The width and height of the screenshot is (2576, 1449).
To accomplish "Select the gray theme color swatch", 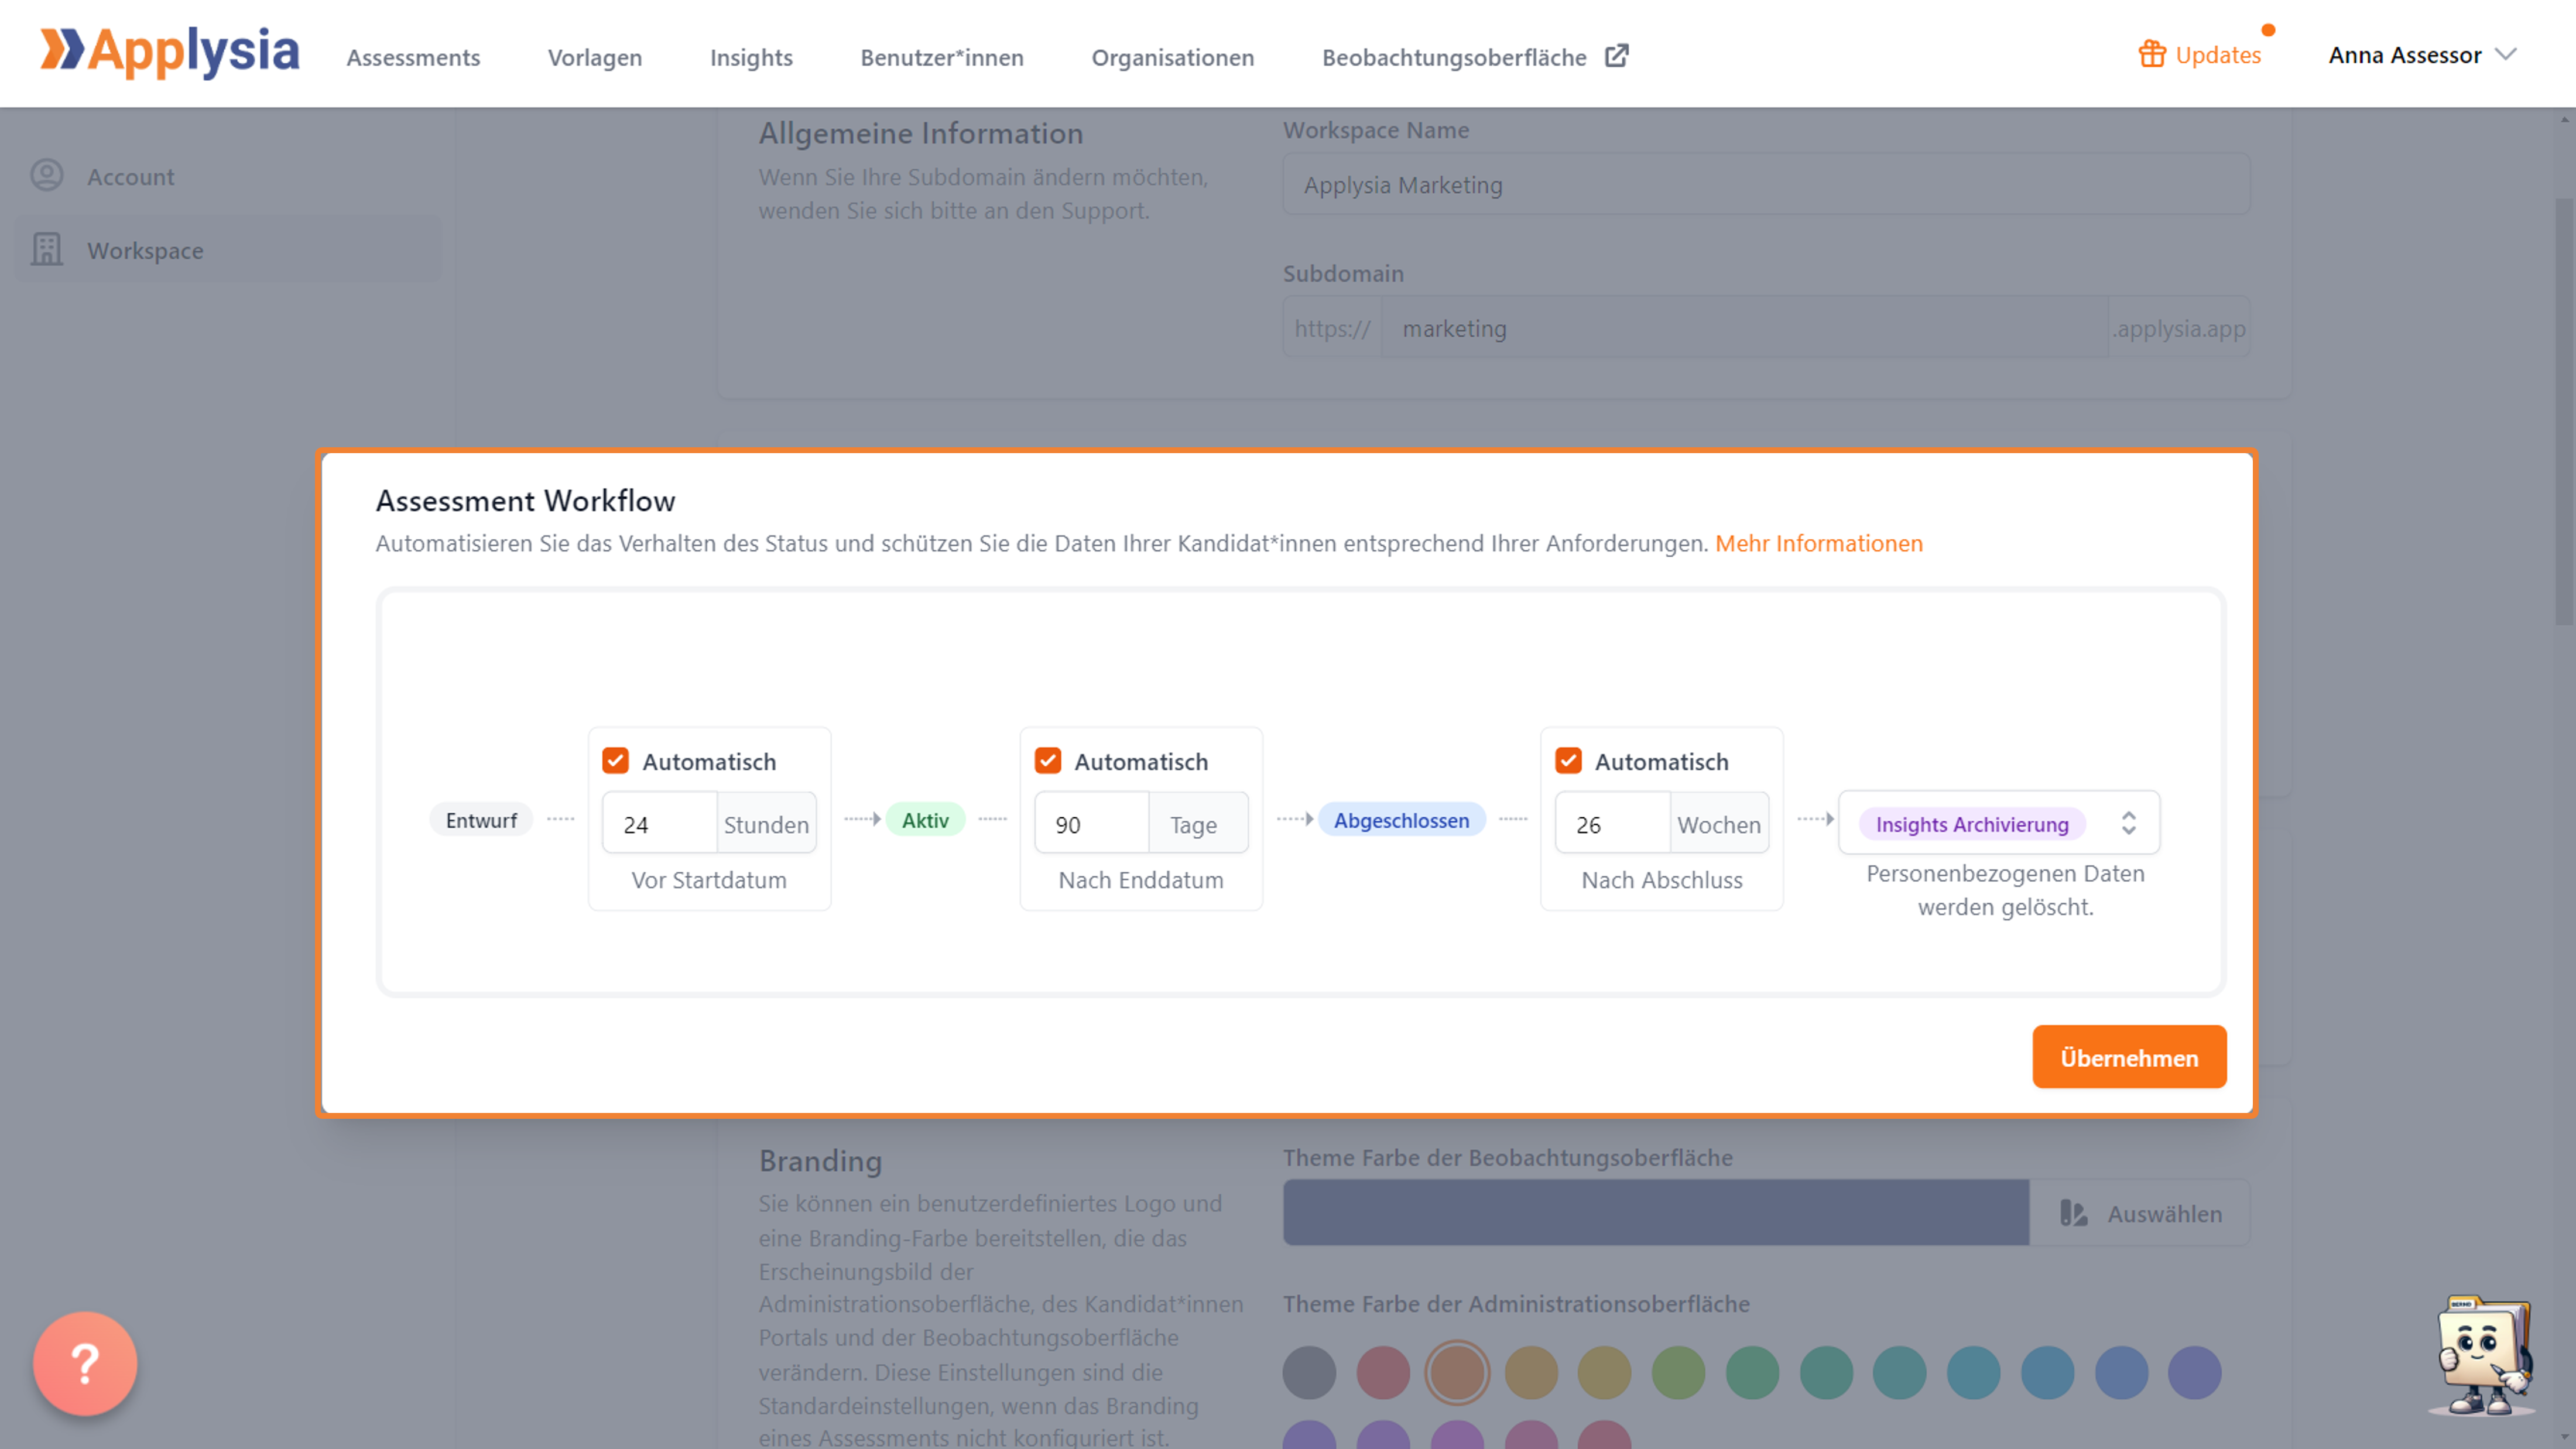I will tap(1309, 1372).
